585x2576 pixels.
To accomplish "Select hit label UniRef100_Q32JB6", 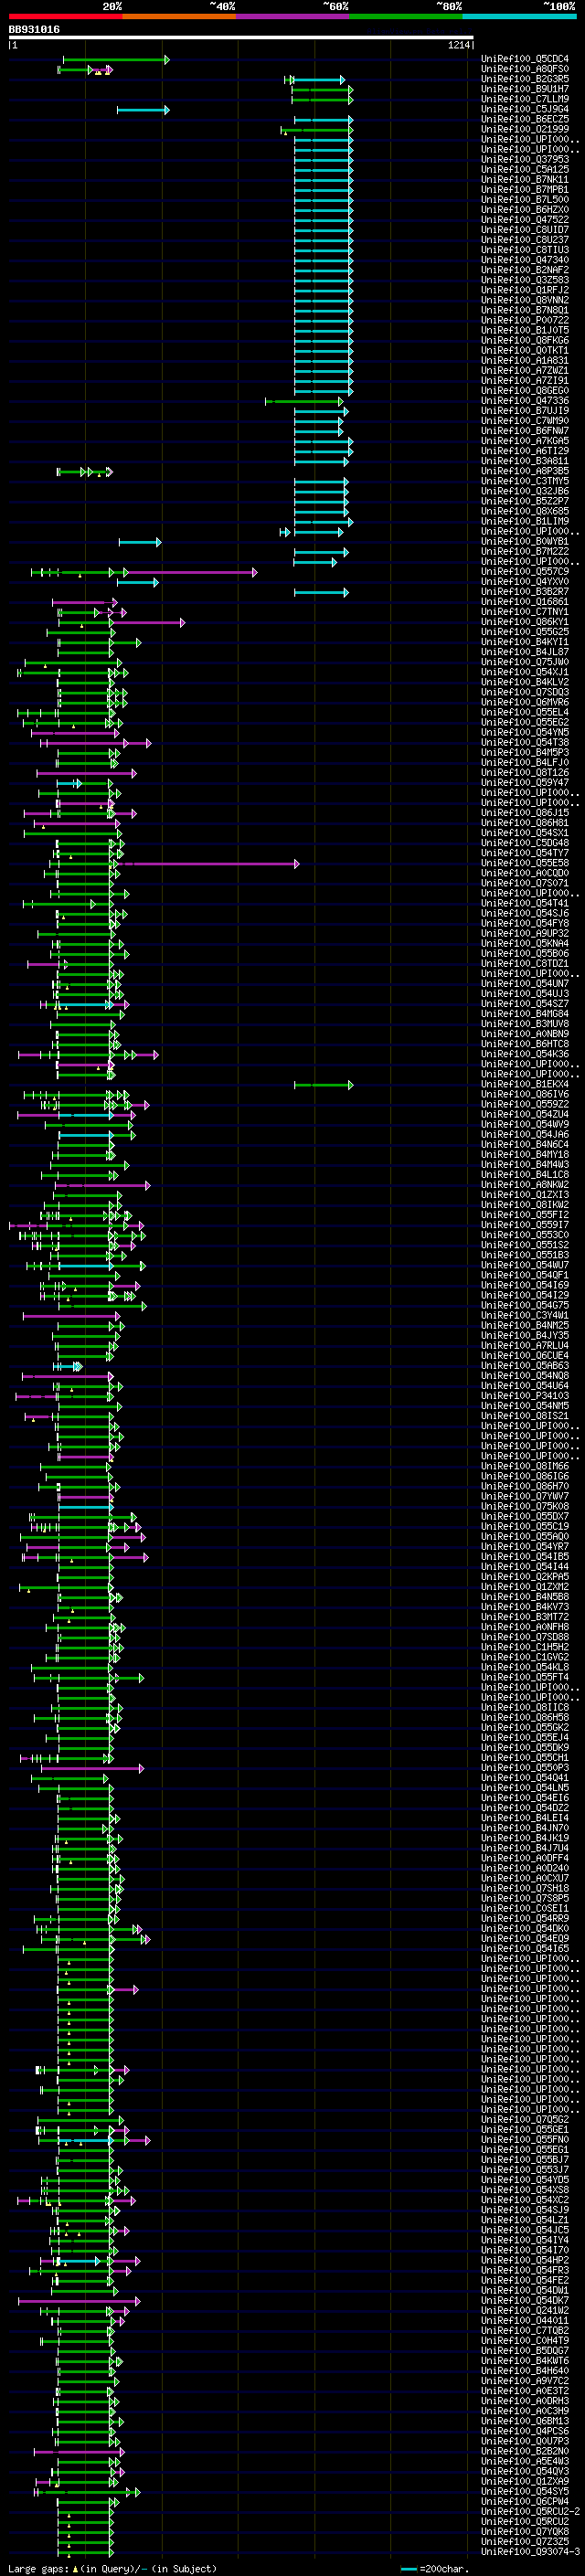I will (525, 491).
